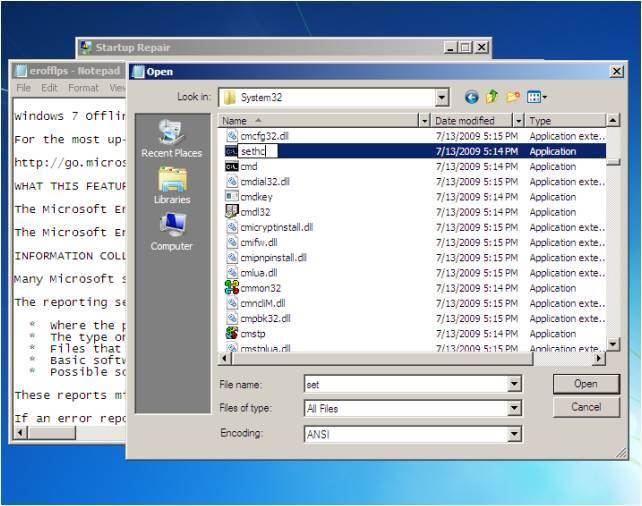This screenshot has width=642, height=506.
Task: Select cmifw.dll file icon
Action: pos(232,242)
